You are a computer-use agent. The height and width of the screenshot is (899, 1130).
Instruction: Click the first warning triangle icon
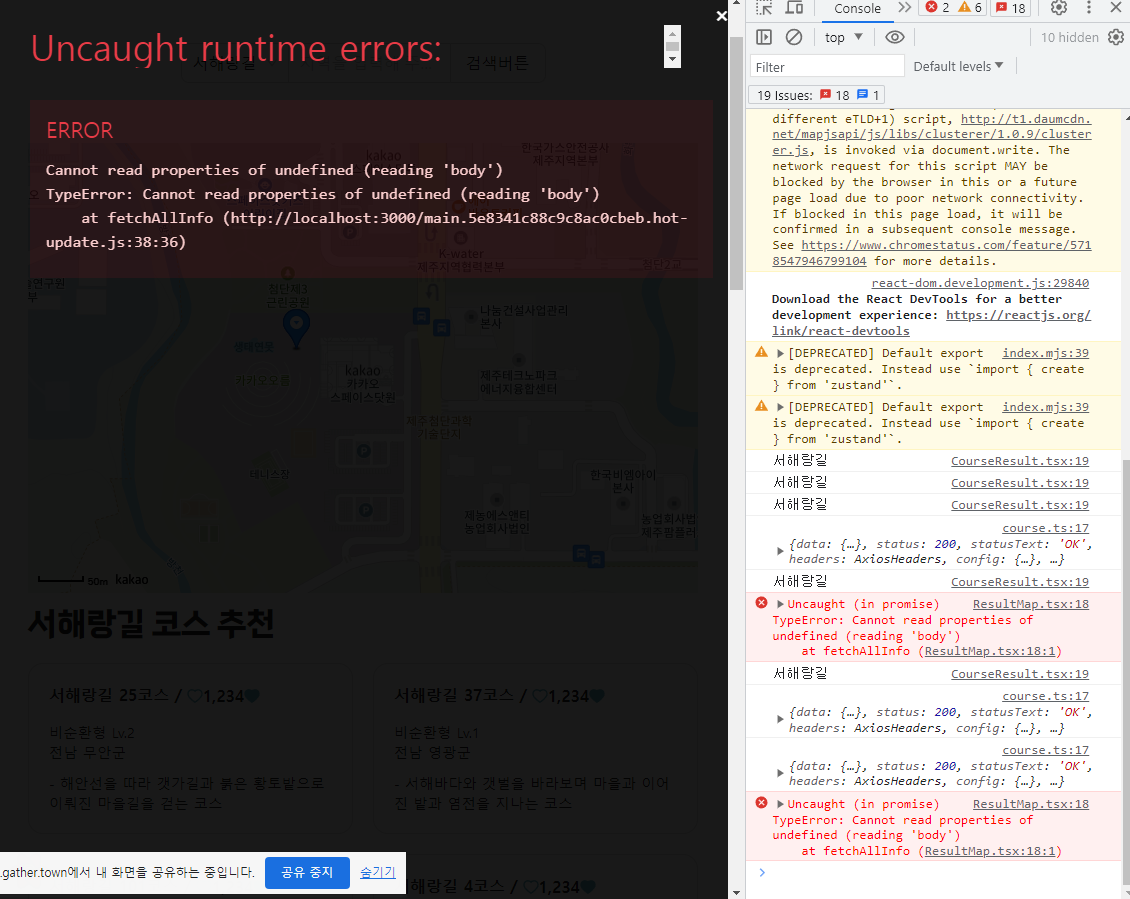(x=761, y=352)
